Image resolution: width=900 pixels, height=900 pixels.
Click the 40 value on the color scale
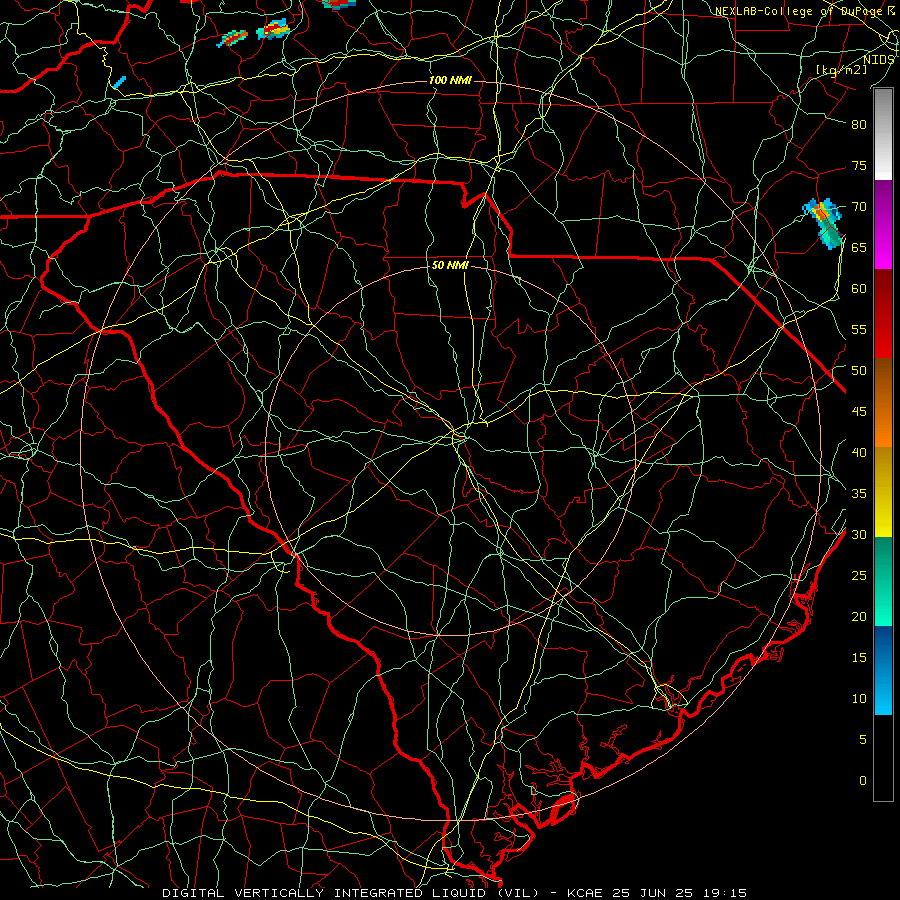pyautogui.click(x=859, y=452)
